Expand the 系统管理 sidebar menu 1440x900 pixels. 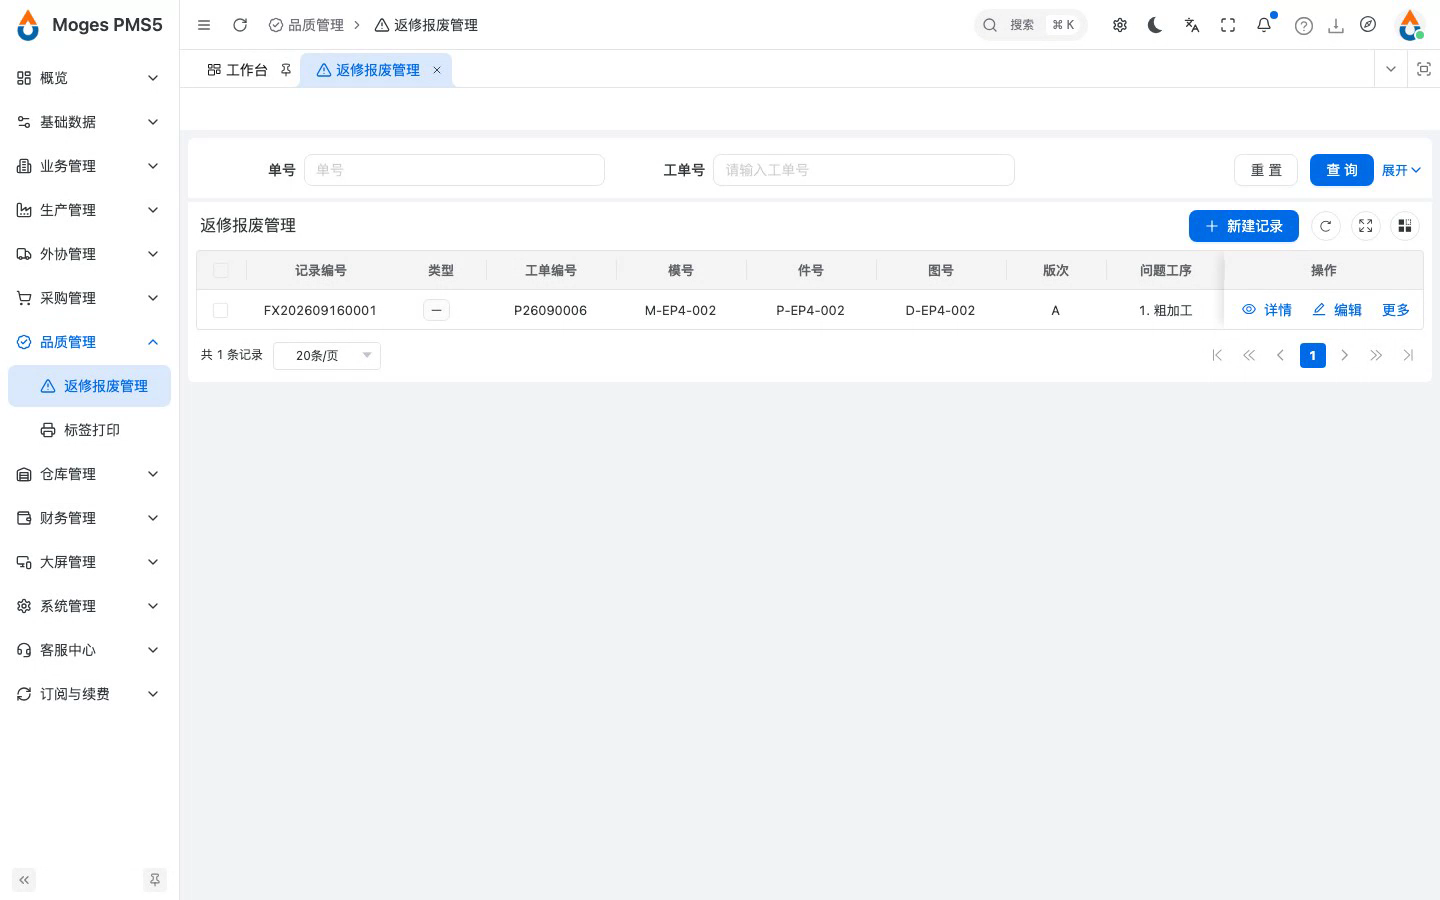(x=89, y=606)
